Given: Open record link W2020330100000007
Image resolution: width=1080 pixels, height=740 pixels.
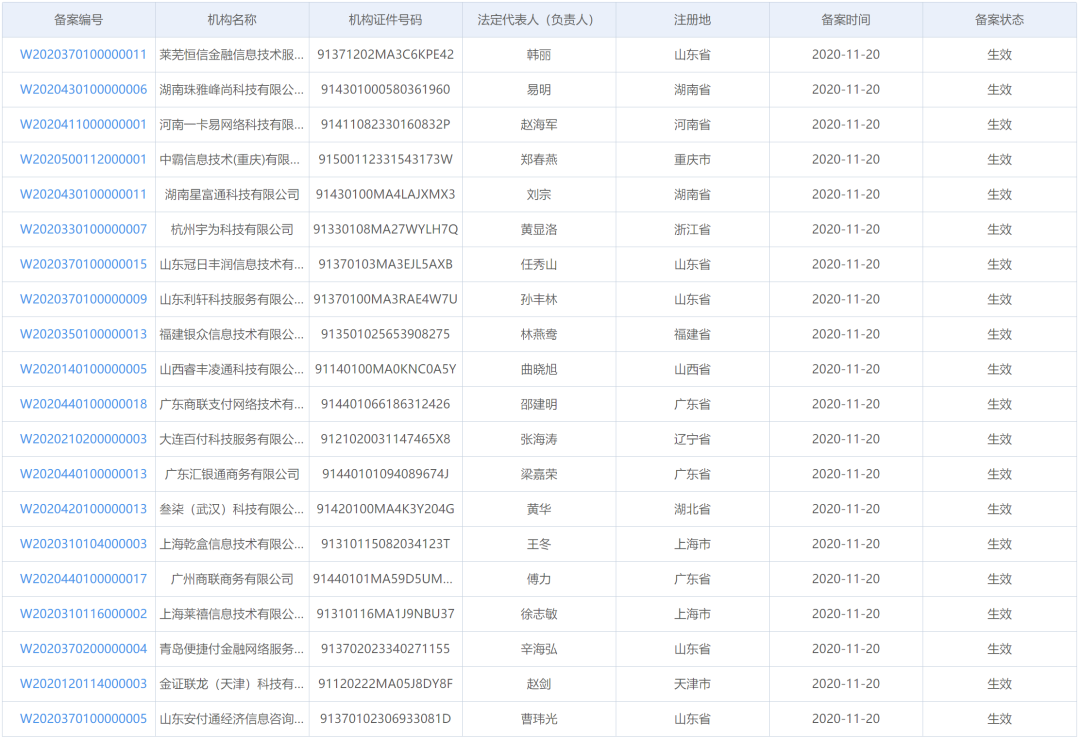Looking at the screenshot, I should [x=83, y=229].
